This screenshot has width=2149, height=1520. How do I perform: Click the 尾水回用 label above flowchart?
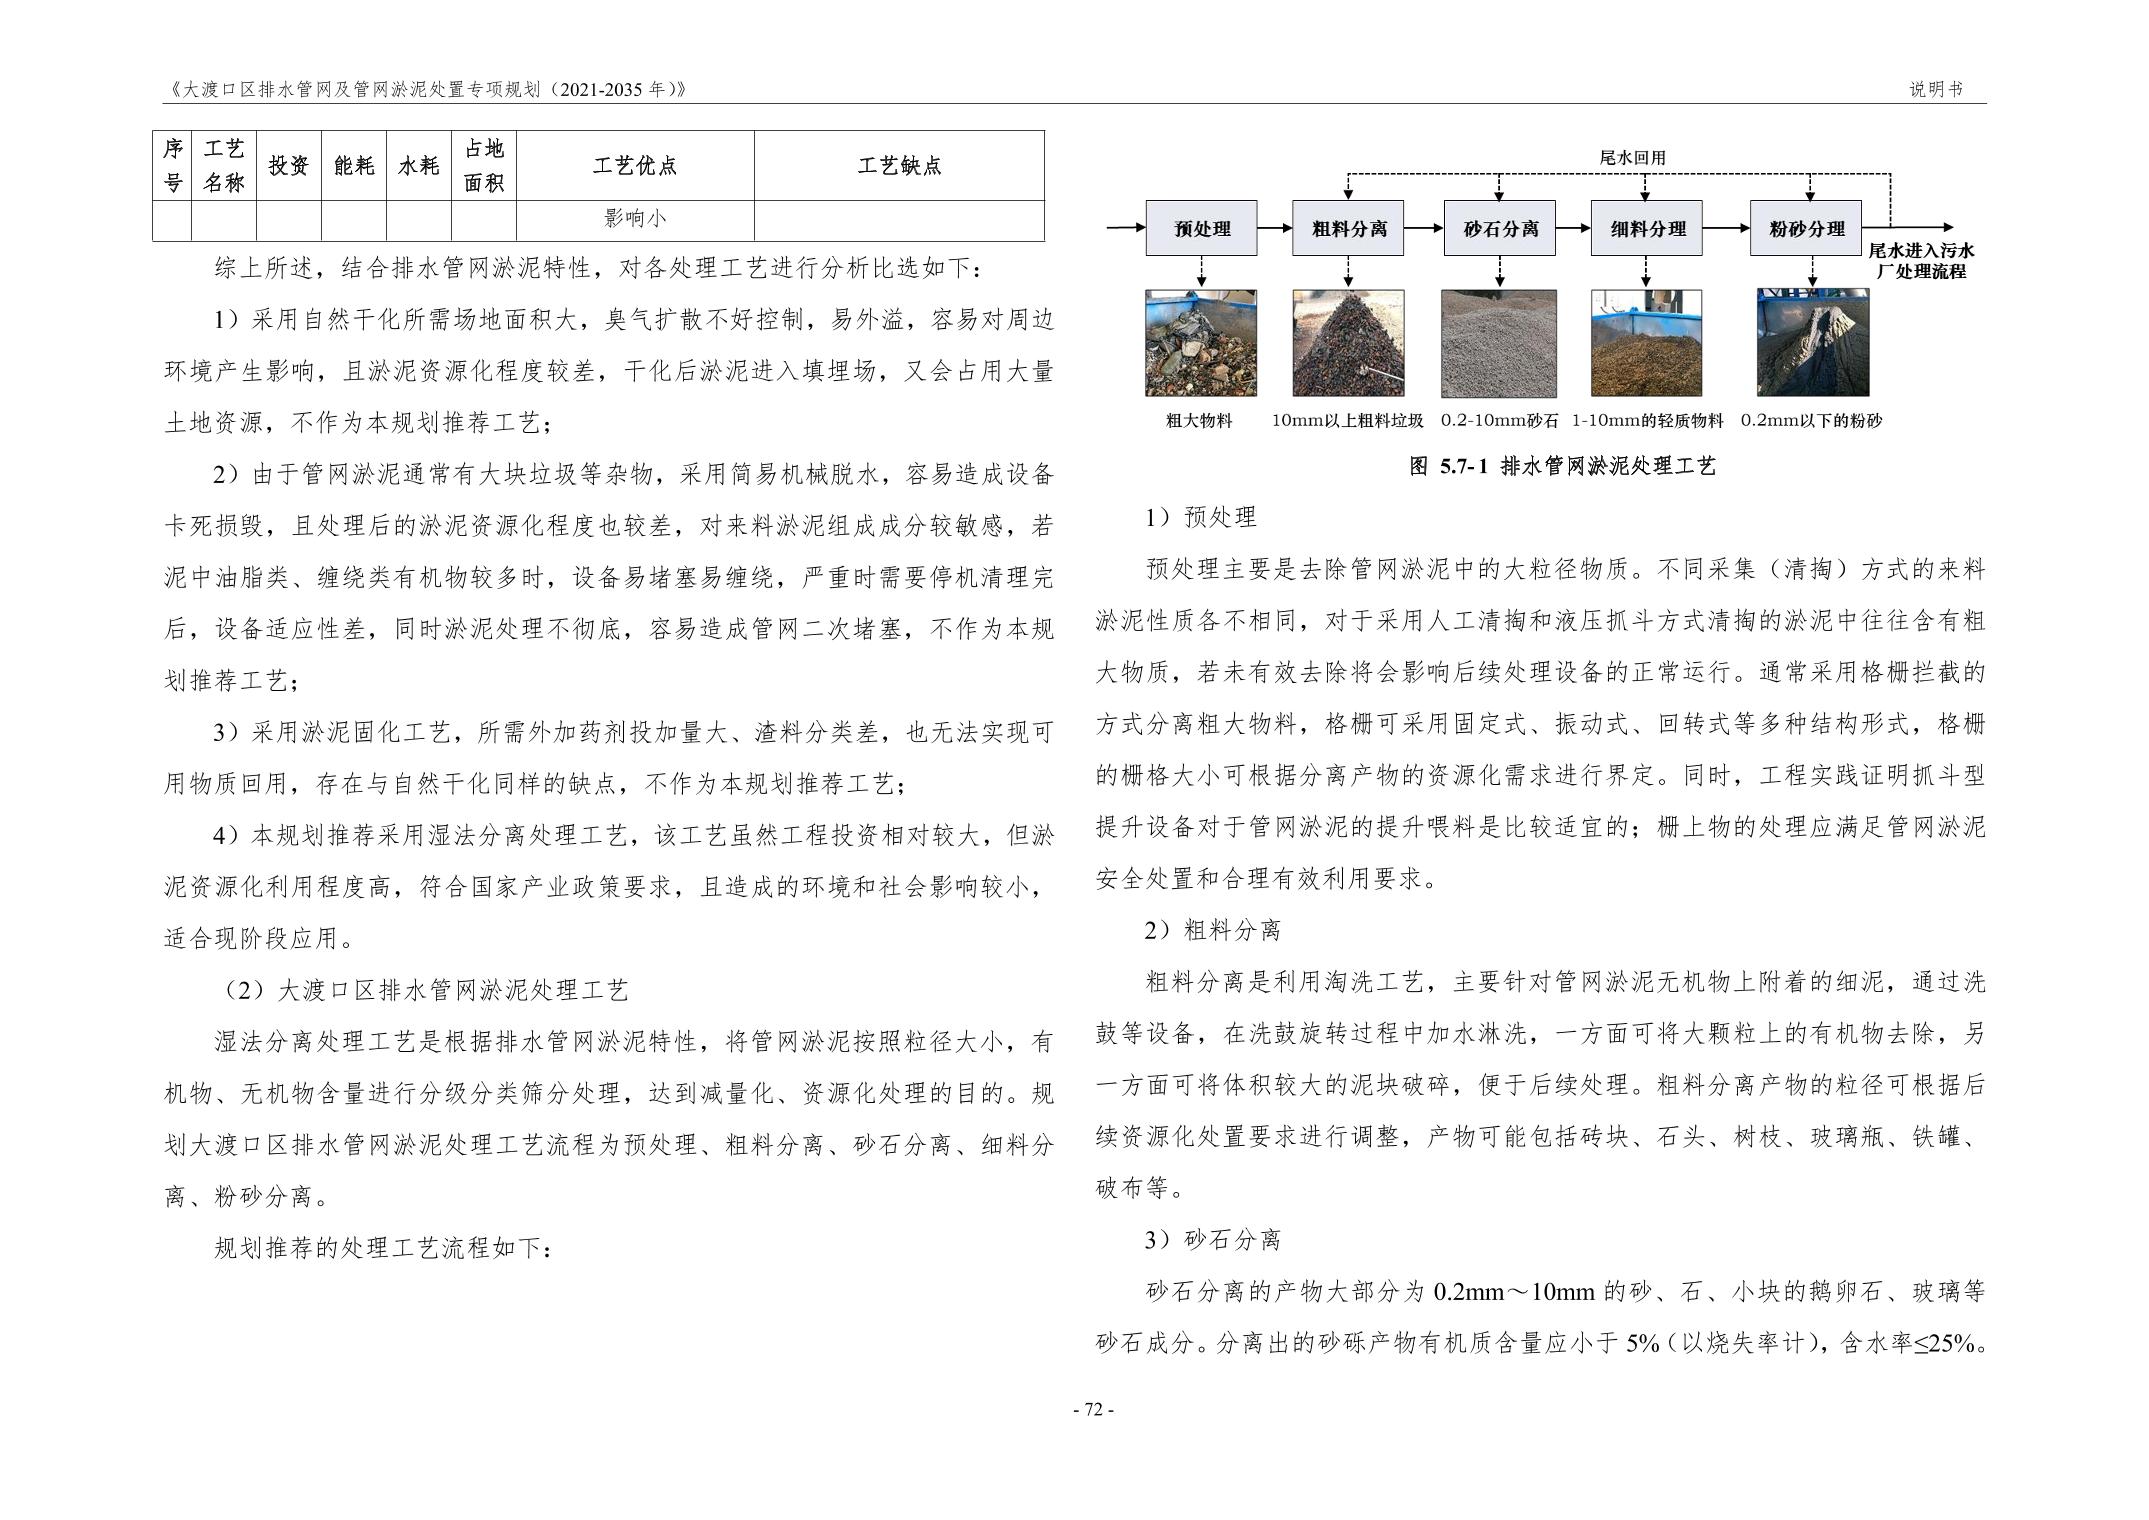tap(1631, 158)
